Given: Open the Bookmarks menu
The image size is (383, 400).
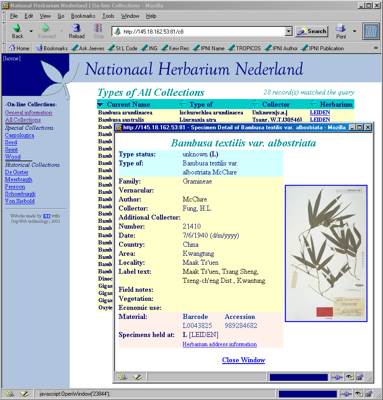Looking at the screenshot, I should (x=83, y=16).
